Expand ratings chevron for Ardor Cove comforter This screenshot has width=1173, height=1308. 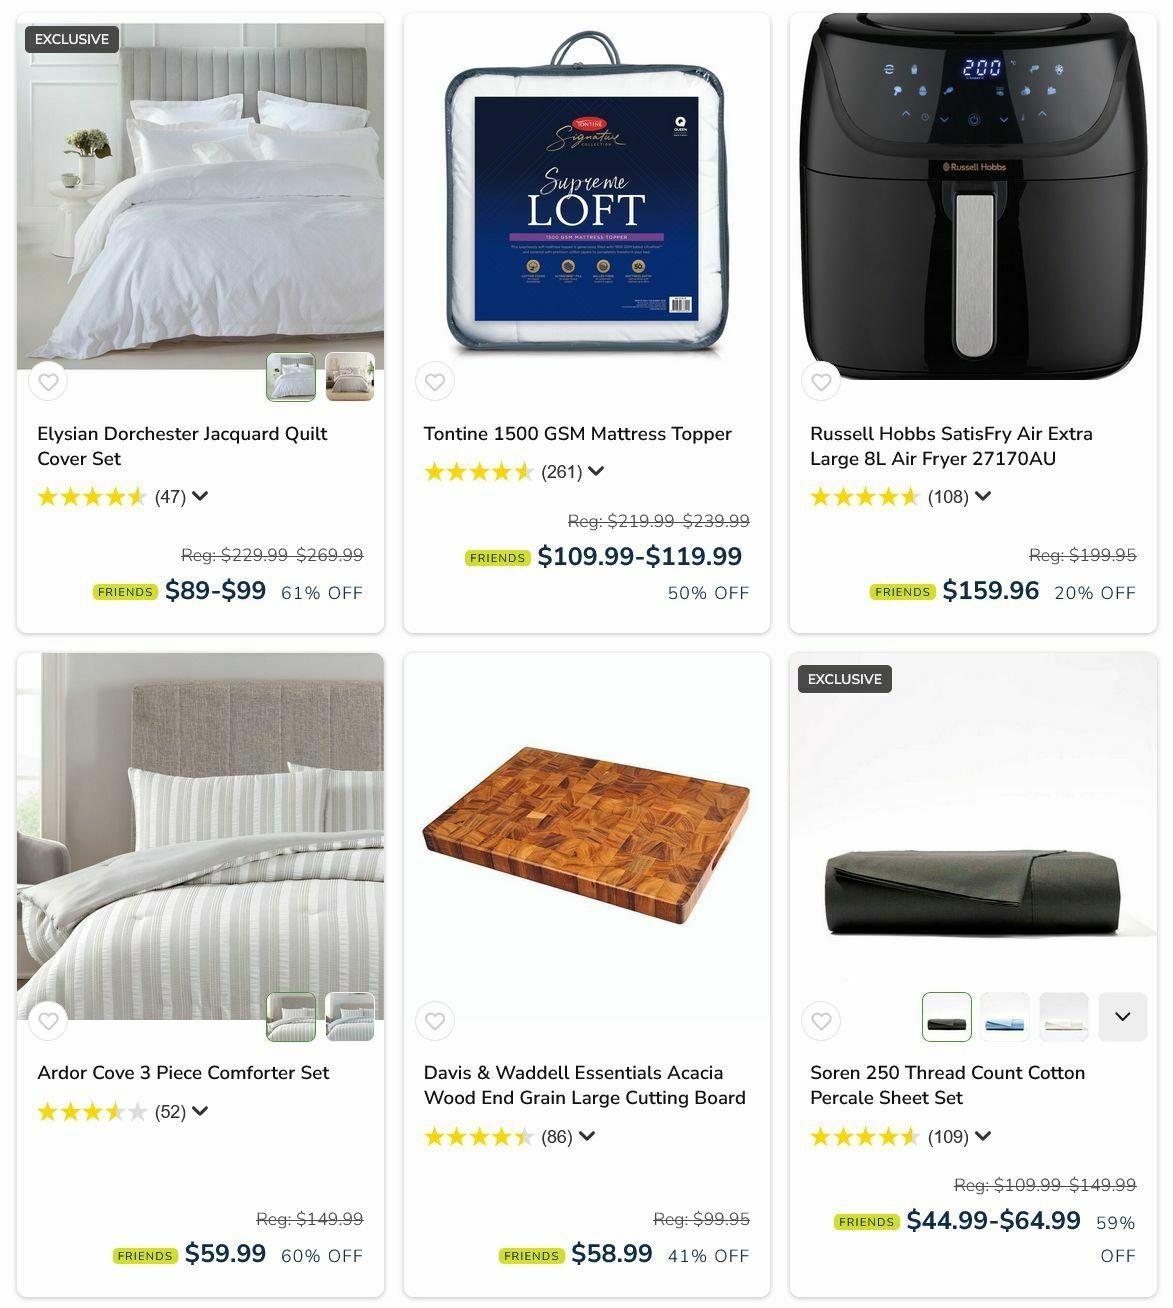coord(200,1111)
